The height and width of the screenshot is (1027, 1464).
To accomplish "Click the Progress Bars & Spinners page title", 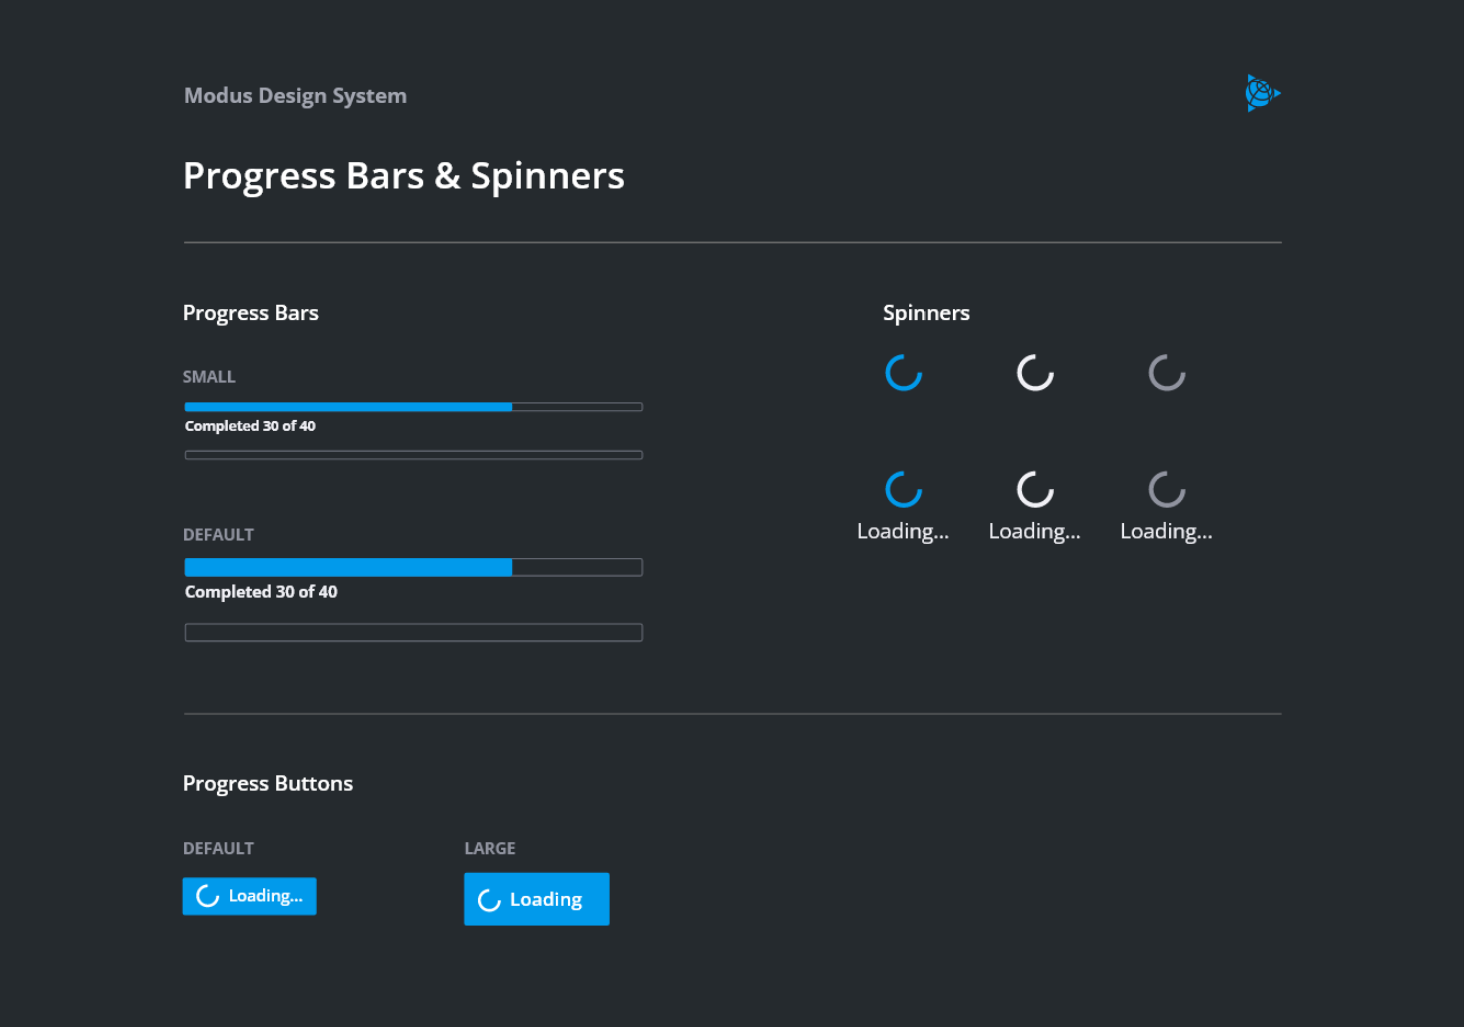I will [x=403, y=175].
